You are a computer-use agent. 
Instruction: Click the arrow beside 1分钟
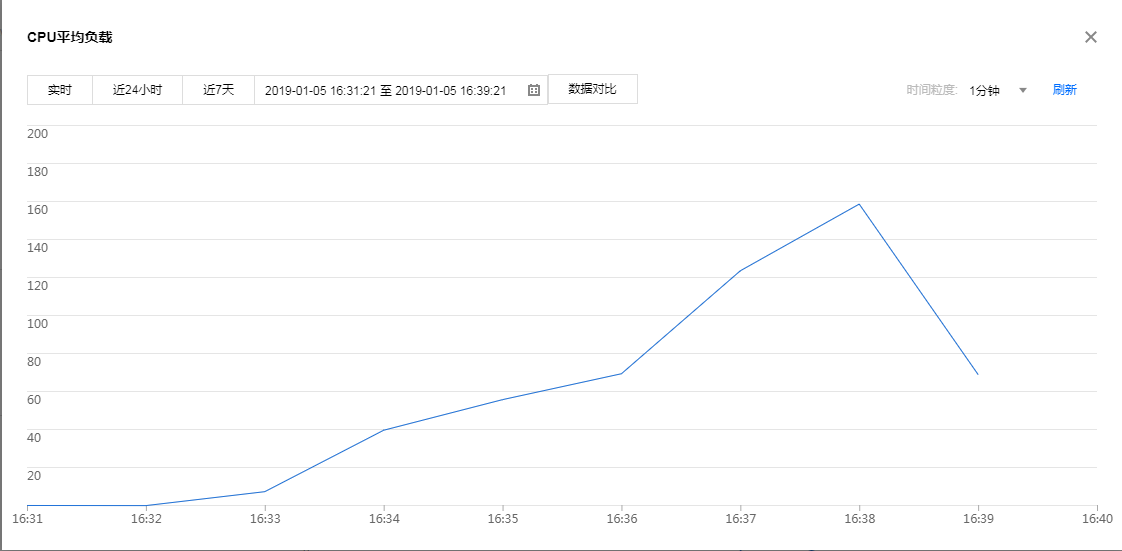coord(1023,90)
